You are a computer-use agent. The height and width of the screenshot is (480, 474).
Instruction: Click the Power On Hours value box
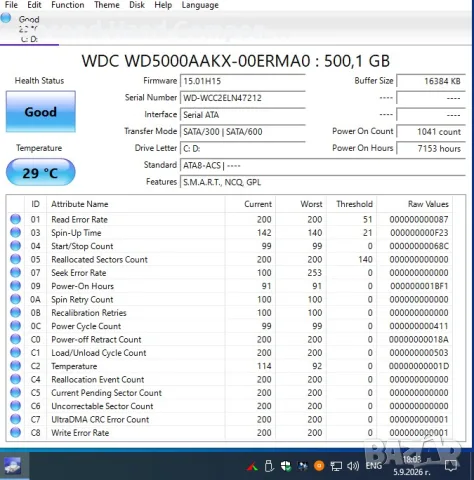click(431, 148)
